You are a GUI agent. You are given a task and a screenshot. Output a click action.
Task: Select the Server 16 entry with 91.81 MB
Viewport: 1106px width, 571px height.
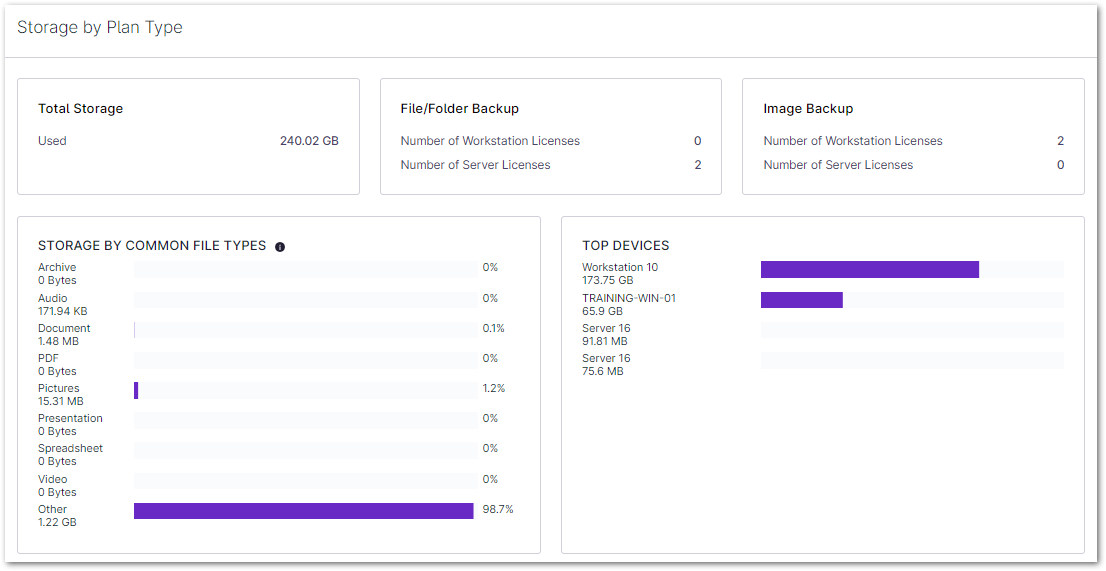tap(606, 328)
